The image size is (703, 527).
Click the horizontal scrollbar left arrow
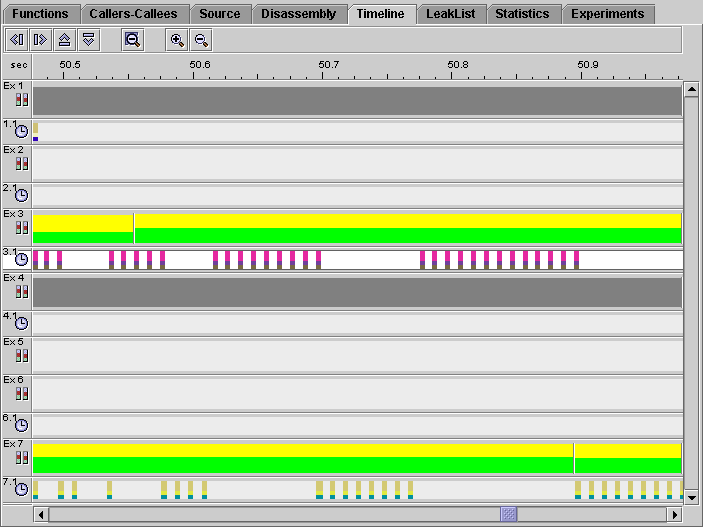[x=41, y=514]
